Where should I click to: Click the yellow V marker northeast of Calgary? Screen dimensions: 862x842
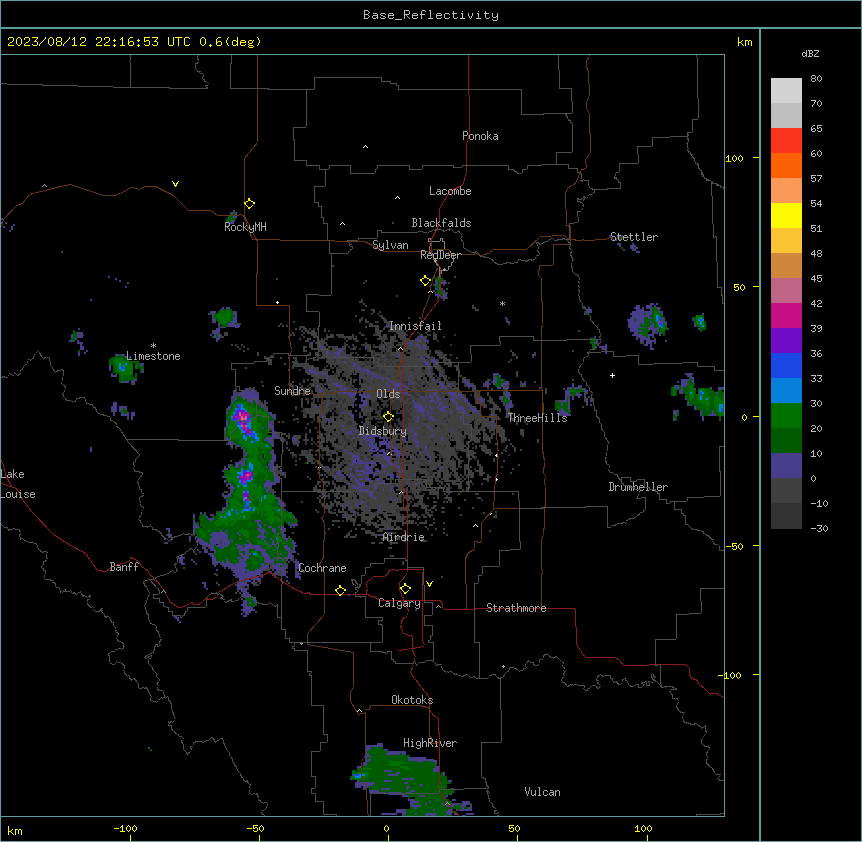click(x=429, y=584)
